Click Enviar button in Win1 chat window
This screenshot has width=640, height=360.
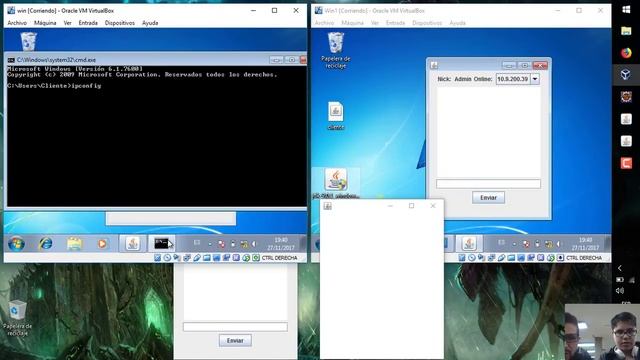[488, 198]
